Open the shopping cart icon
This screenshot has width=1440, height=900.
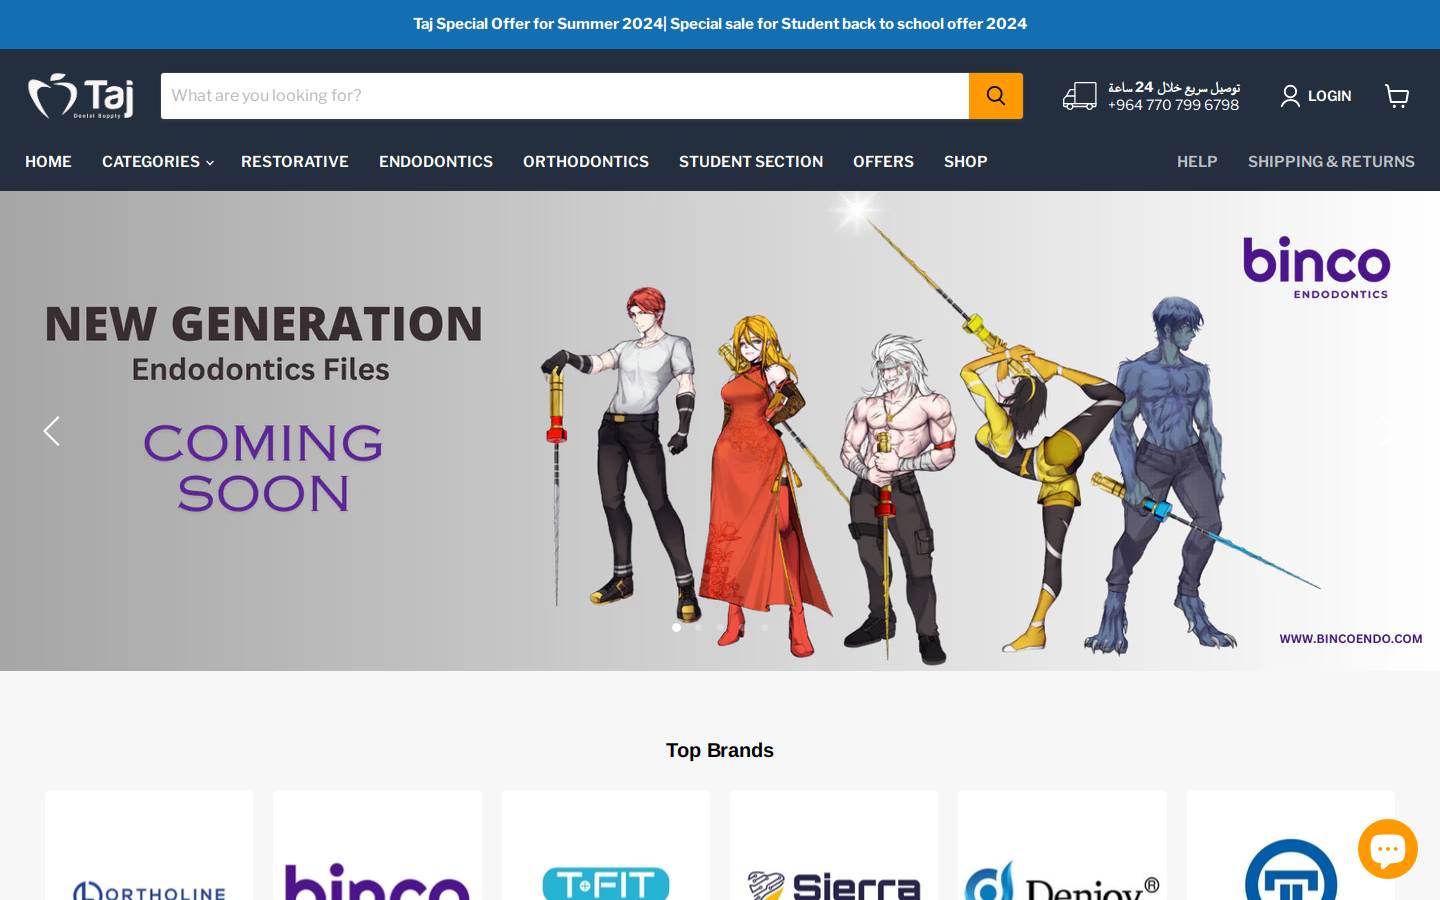(1397, 96)
